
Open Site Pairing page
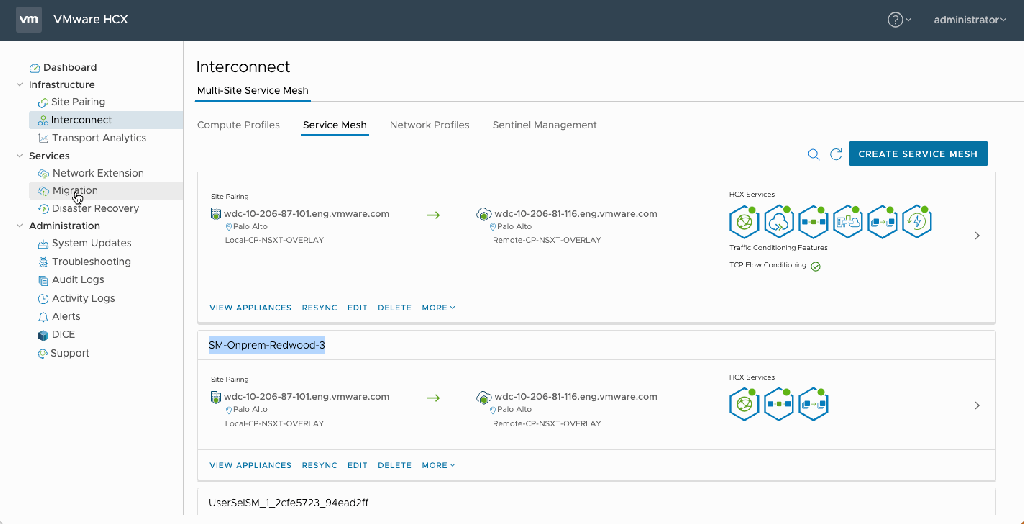pyautogui.click(x=78, y=102)
